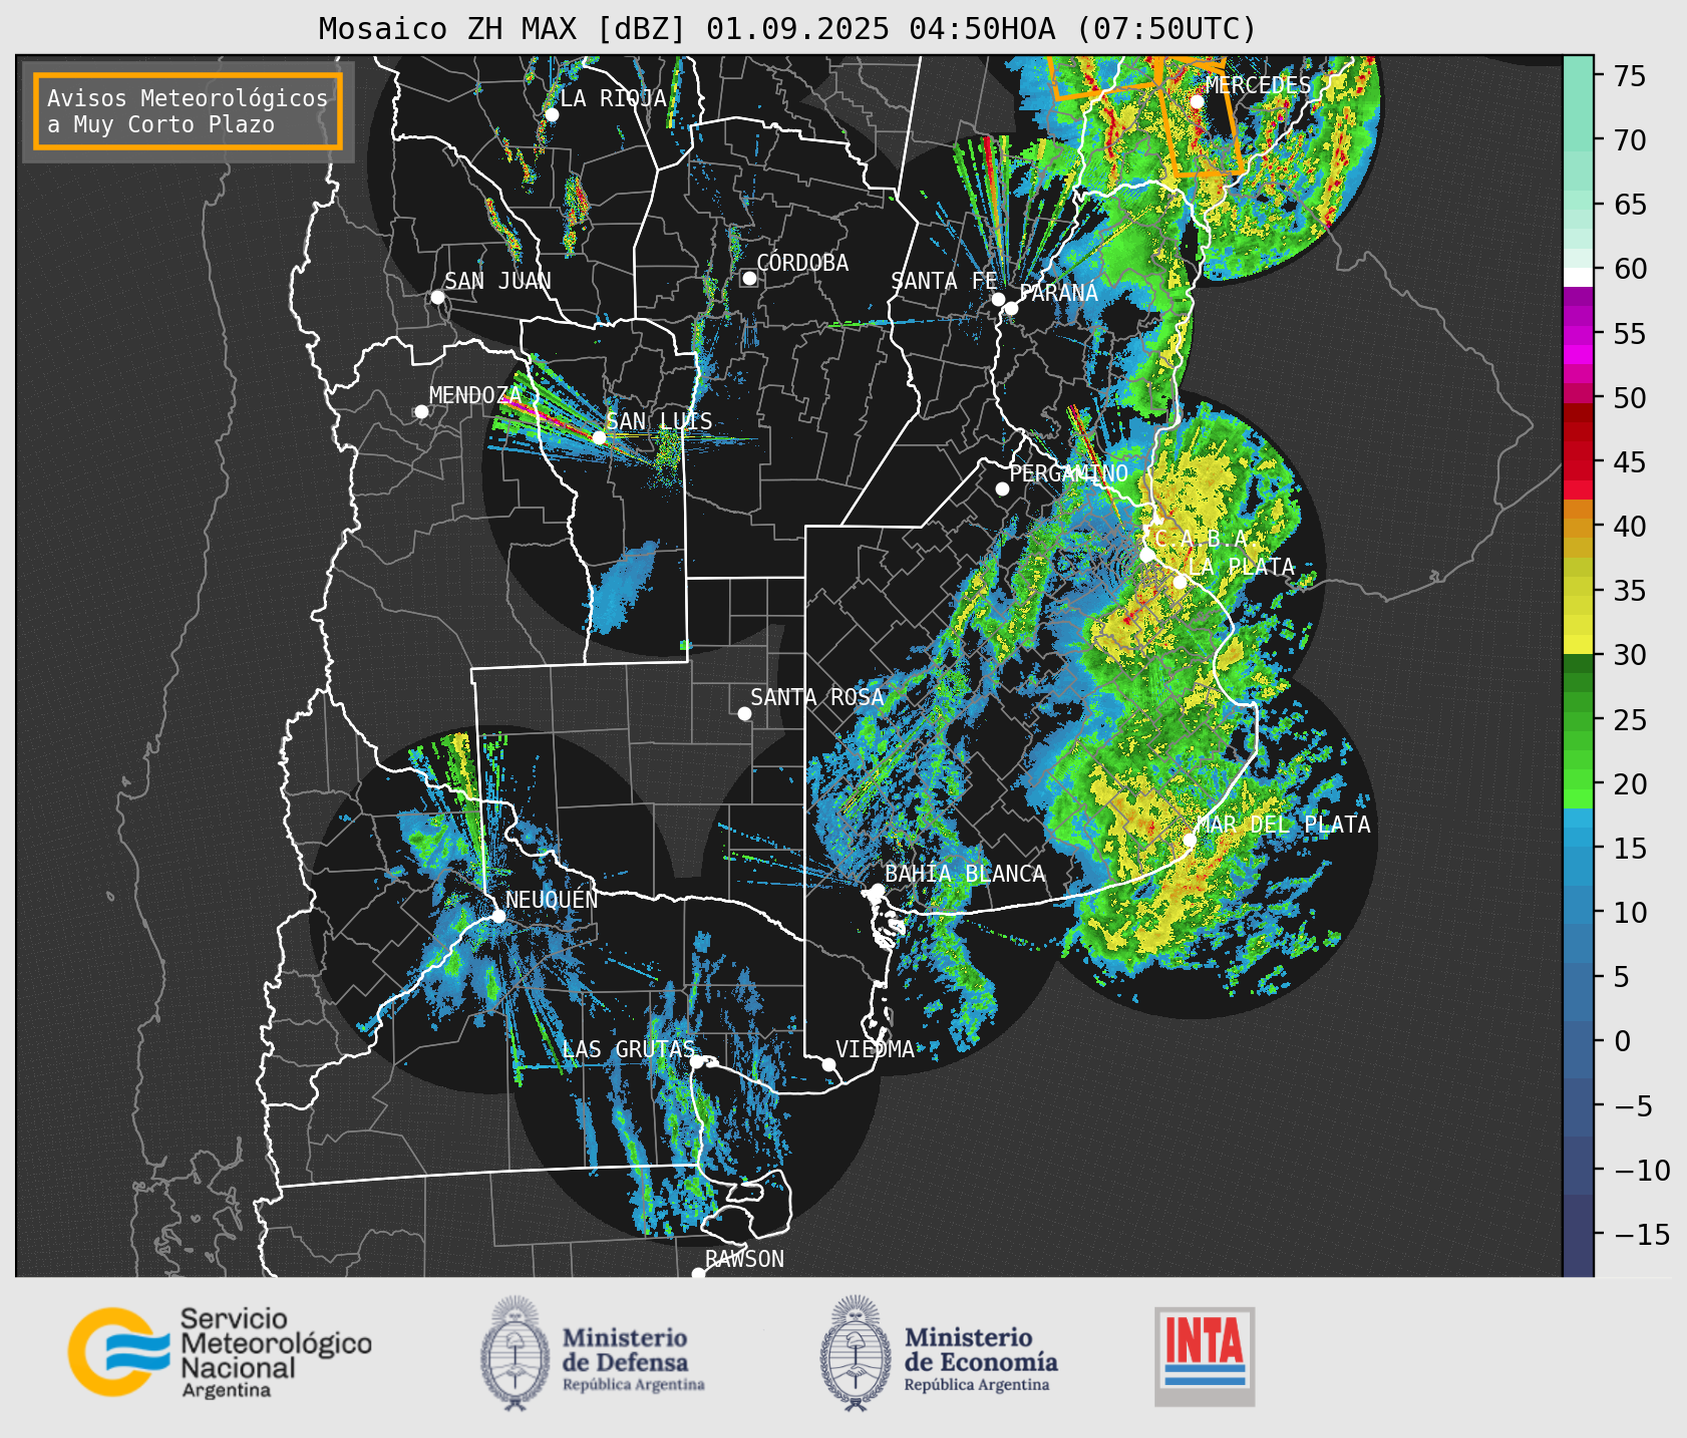Click the SAN JUAN city marker dot
This screenshot has height=1438, width=1687.
437,297
